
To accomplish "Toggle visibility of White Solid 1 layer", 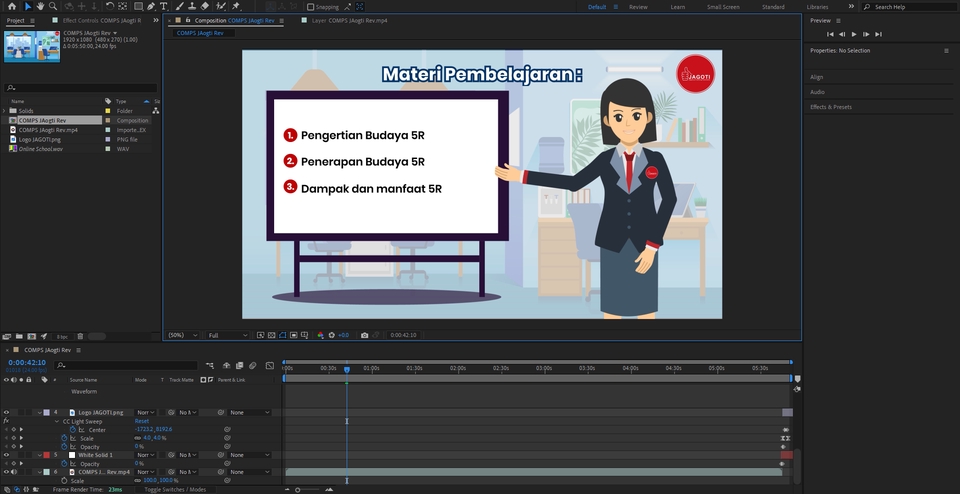I will pos(6,455).
